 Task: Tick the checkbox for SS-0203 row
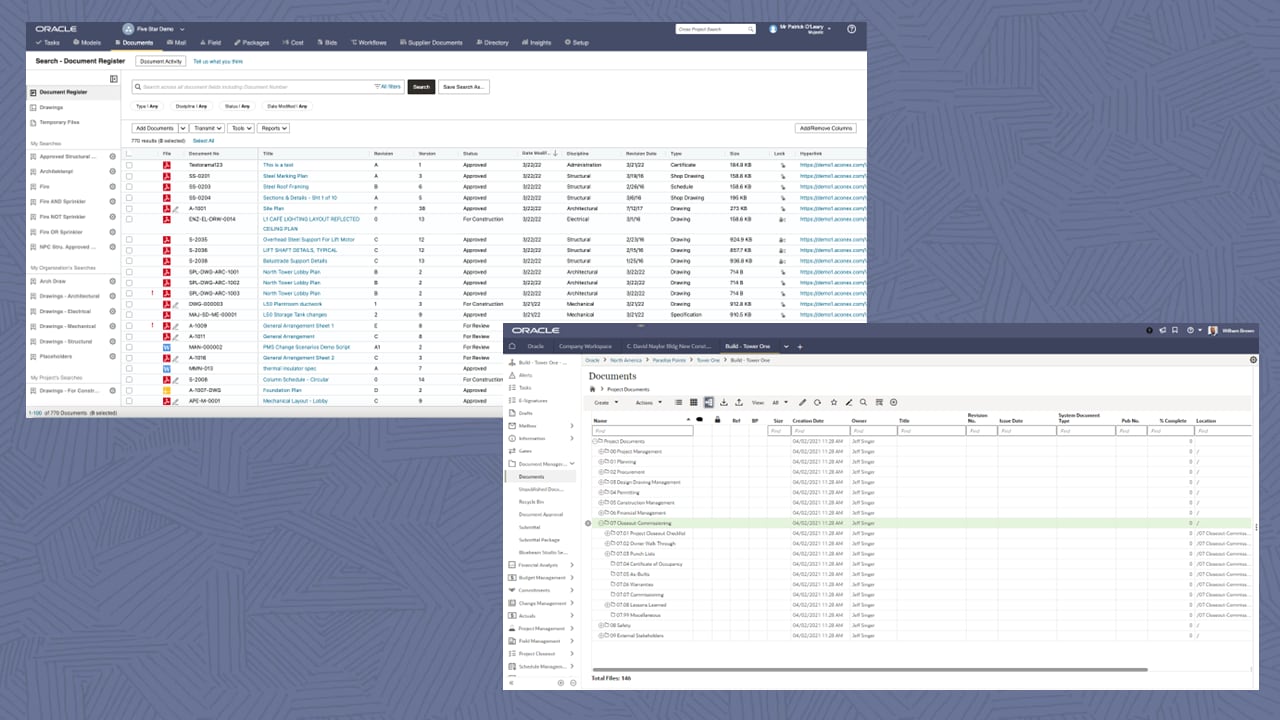[x=129, y=186]
